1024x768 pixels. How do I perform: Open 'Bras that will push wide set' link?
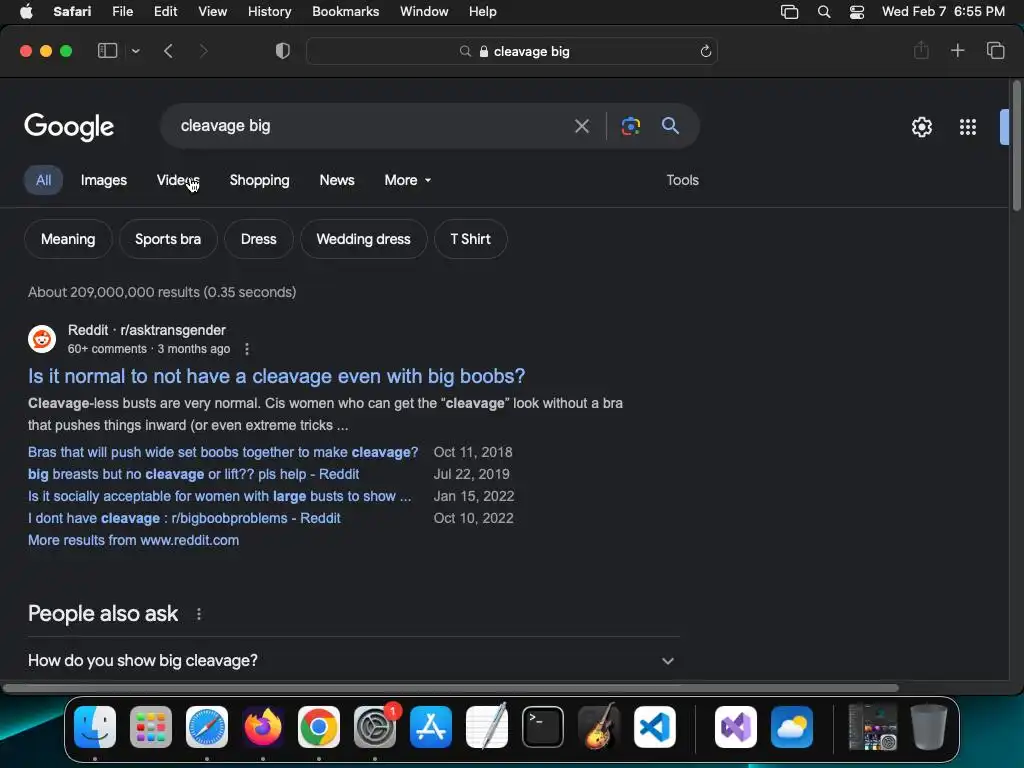pyautogui.click(x=223, y=452)
